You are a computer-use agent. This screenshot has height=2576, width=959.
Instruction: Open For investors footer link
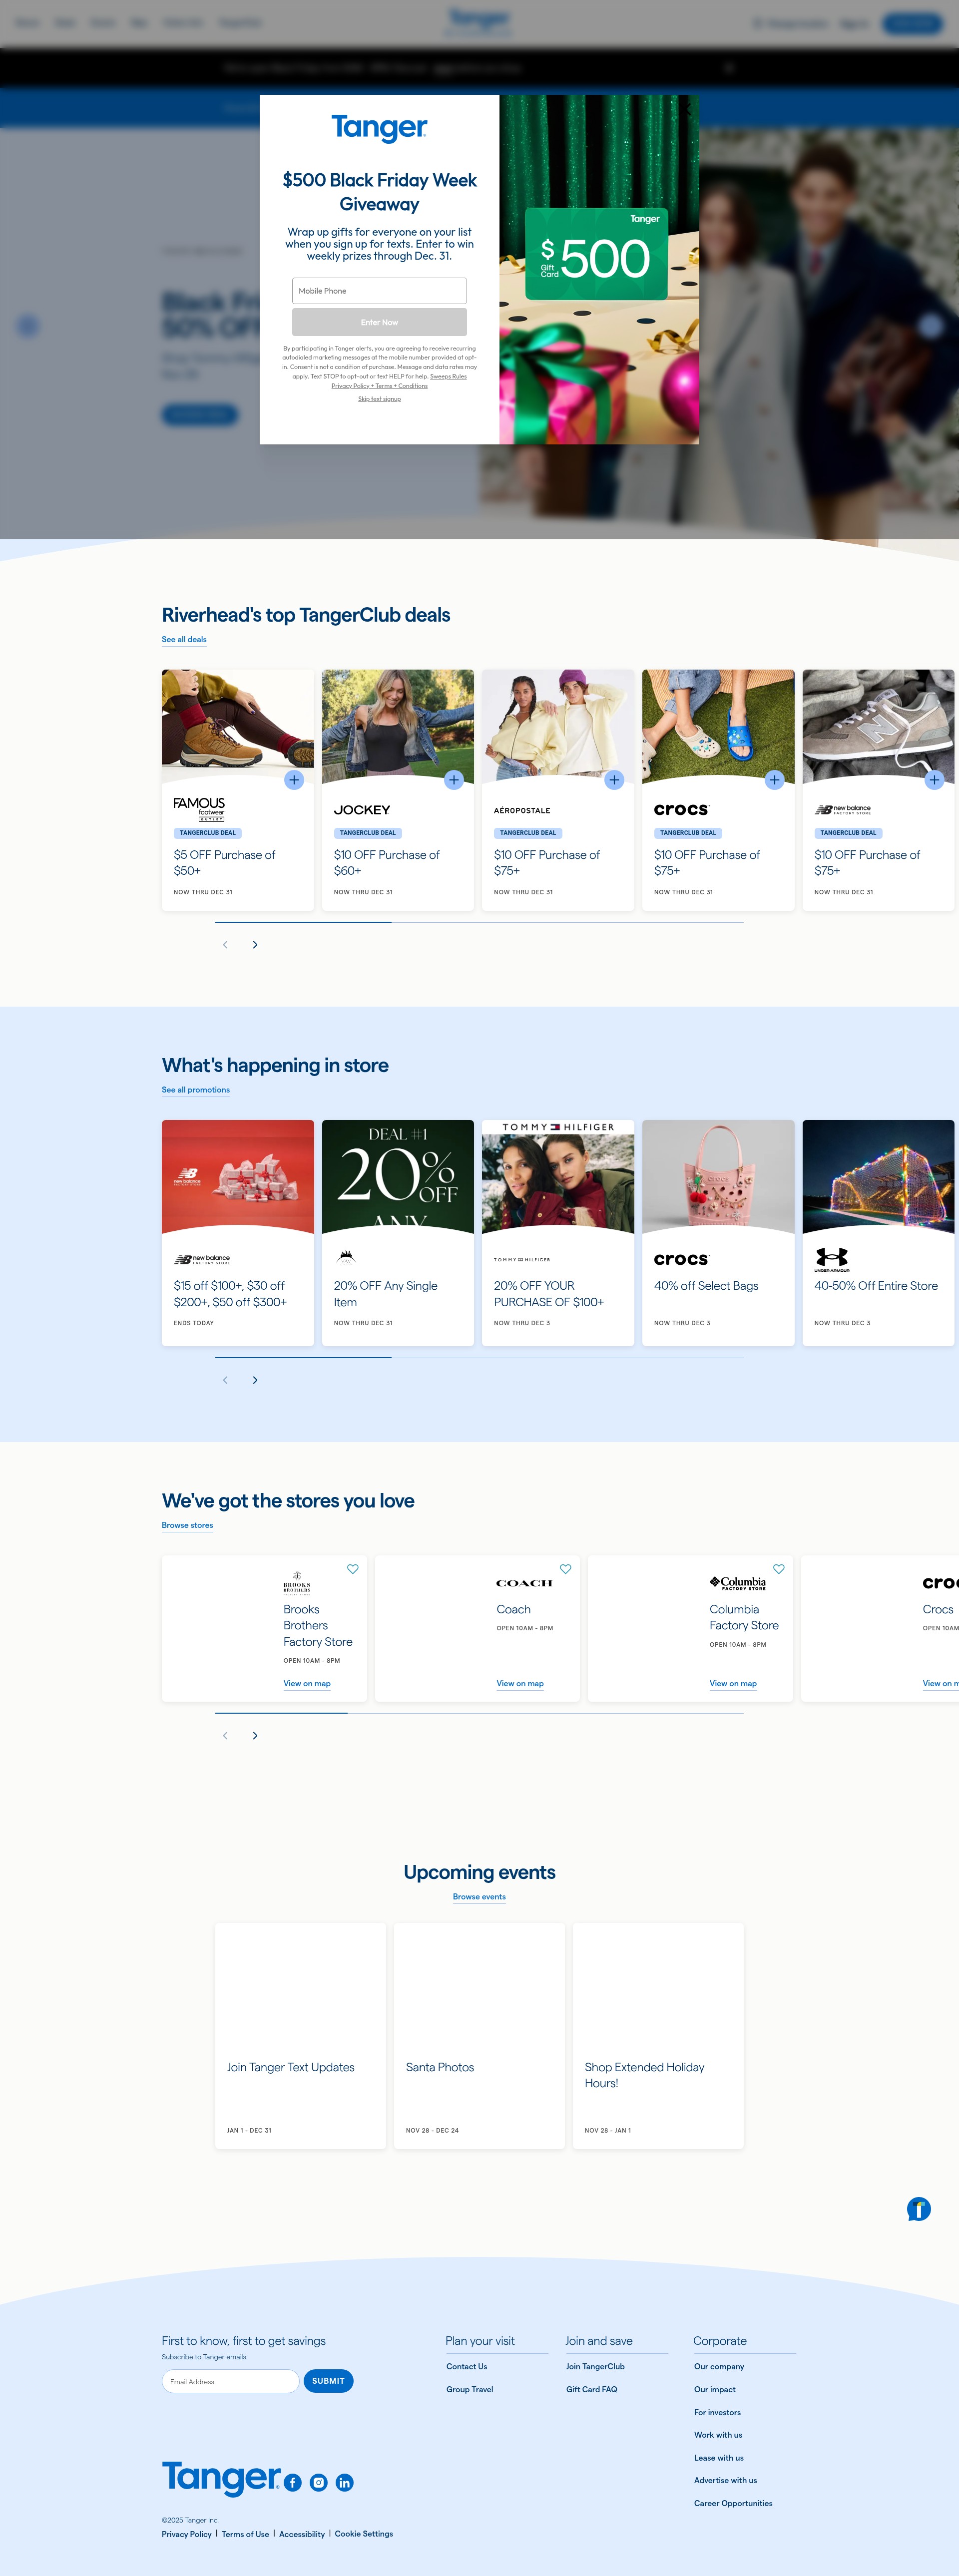click(718, 2413)
